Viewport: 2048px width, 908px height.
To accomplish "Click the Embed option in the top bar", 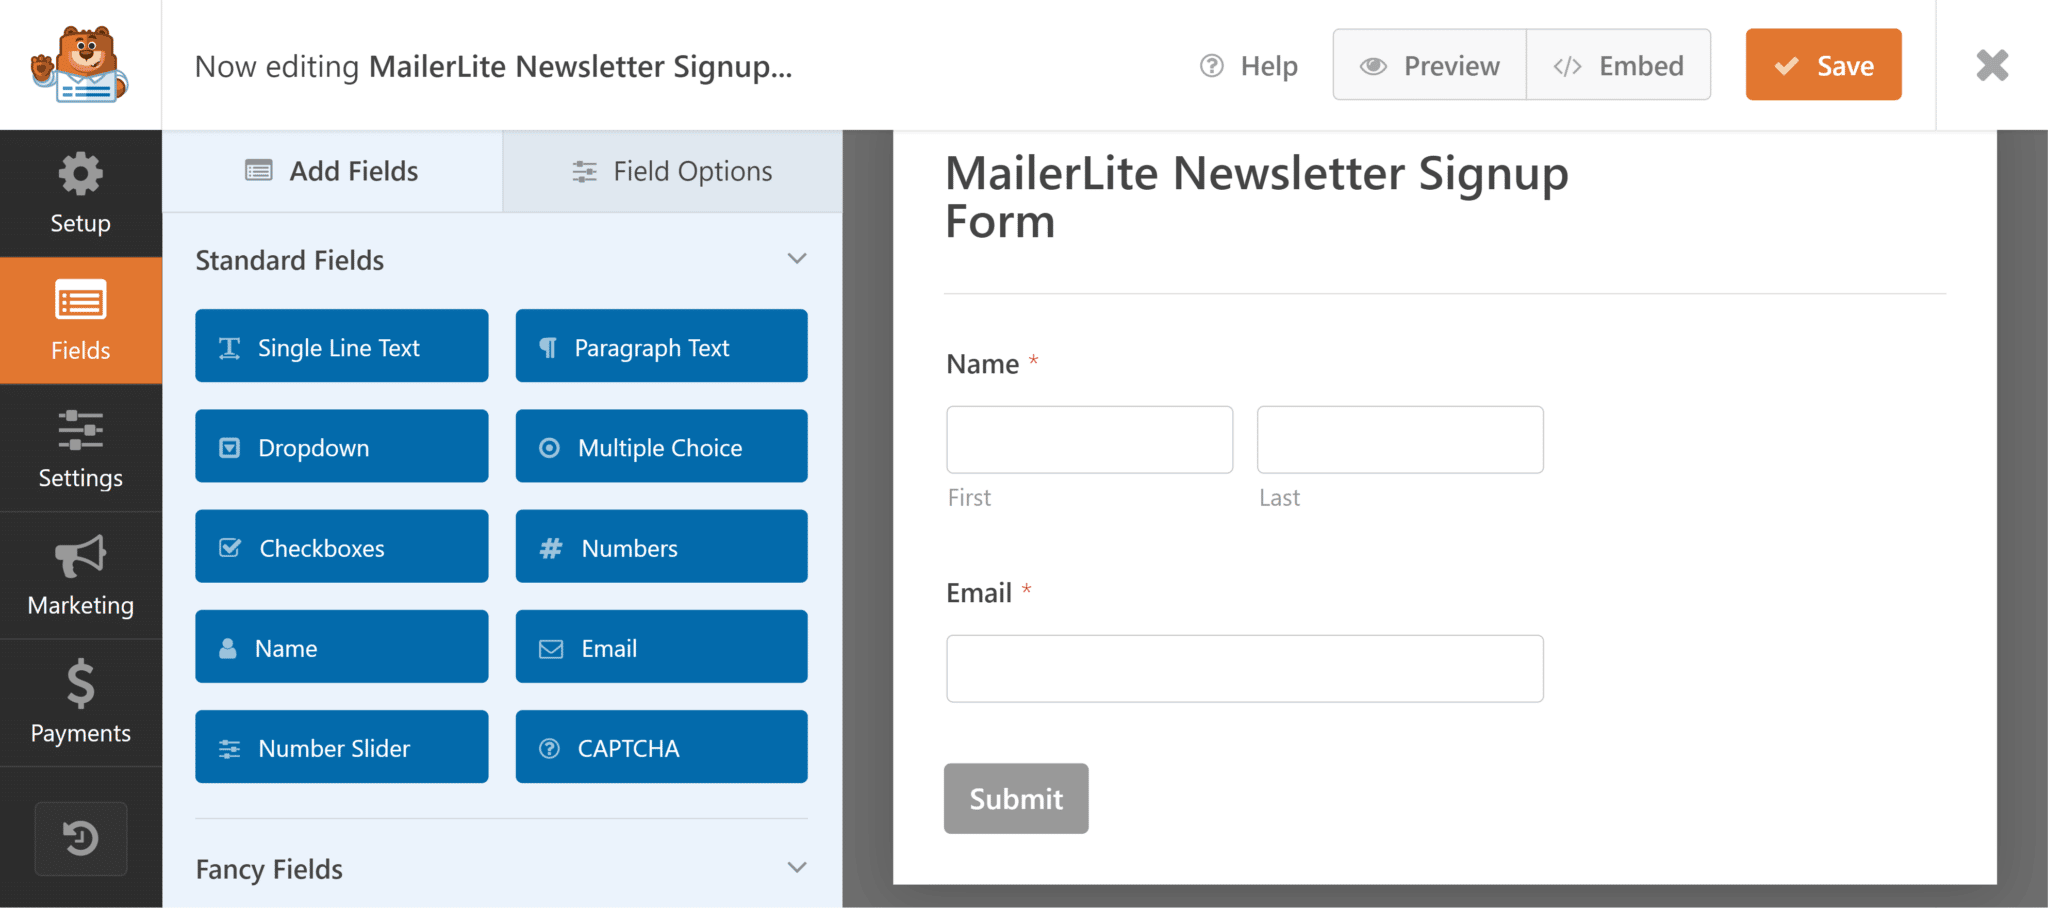I will pos(1618,64).
